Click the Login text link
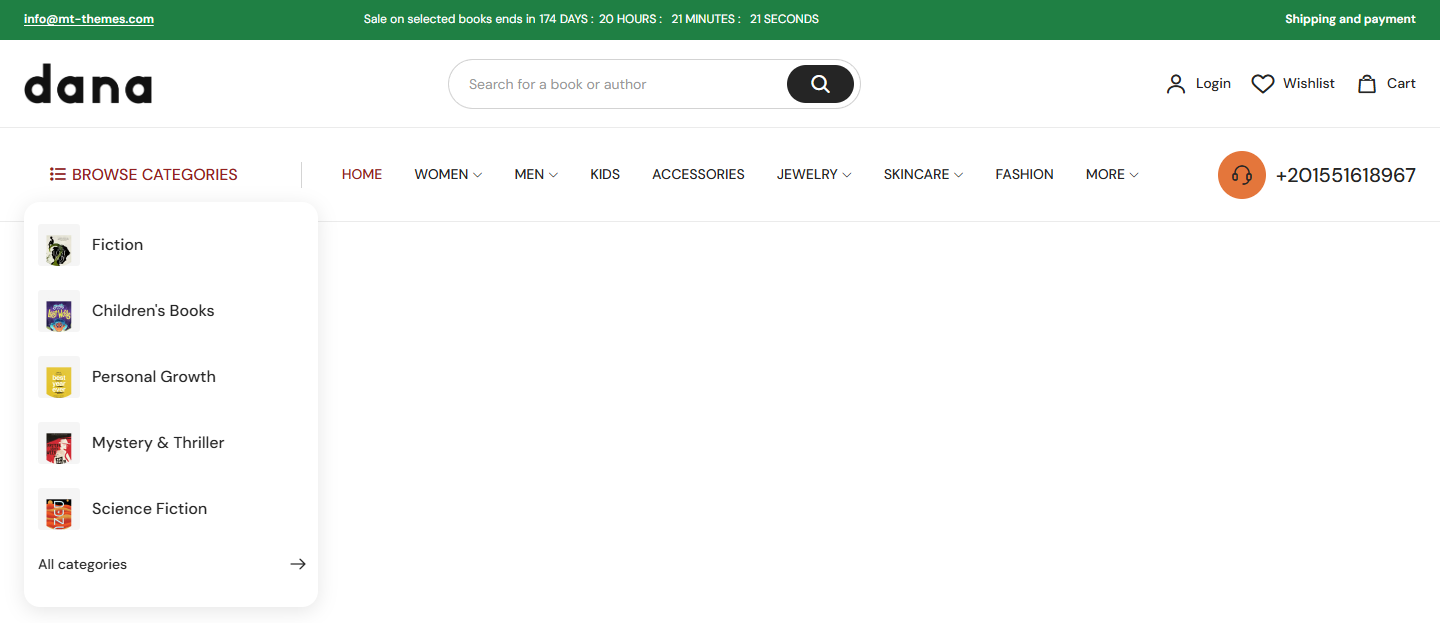The height and width of the screenshot is (623, 1440). click(1213, 84)
